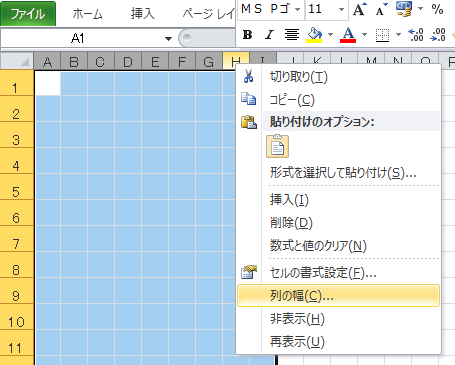Switch to the ホーム ribbon tab
Viewport: 455px width, 365px height.
click(88, 14)
